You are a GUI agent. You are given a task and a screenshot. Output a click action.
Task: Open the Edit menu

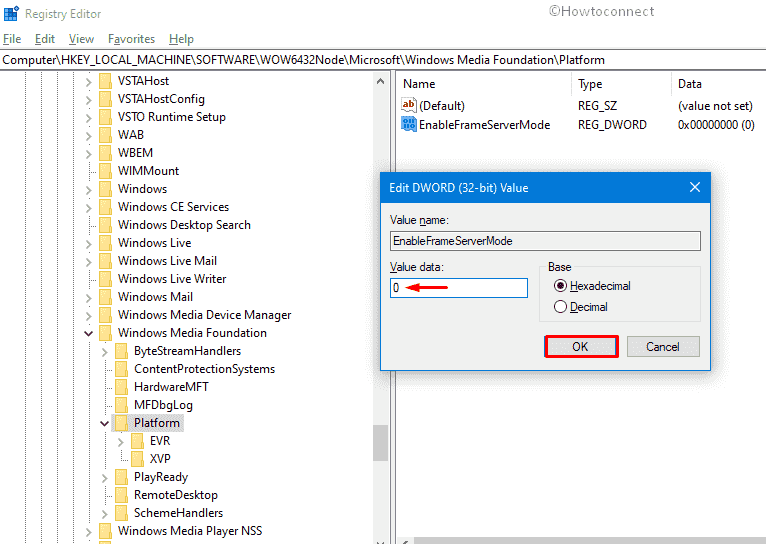click(44, 39)
